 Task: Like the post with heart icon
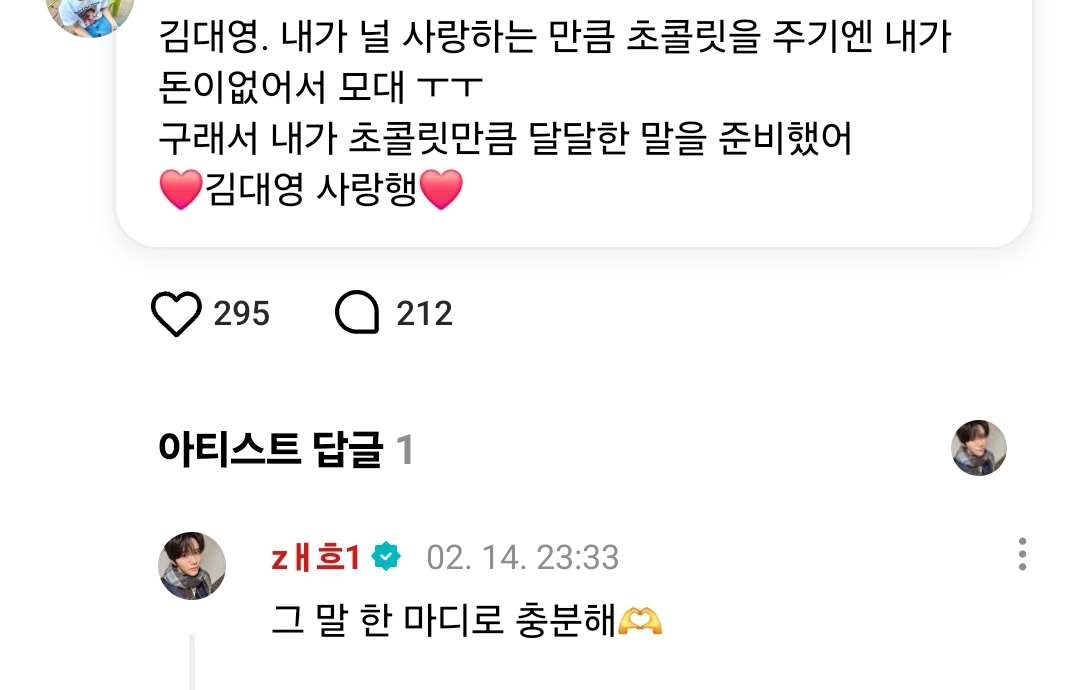coord(176,313)
